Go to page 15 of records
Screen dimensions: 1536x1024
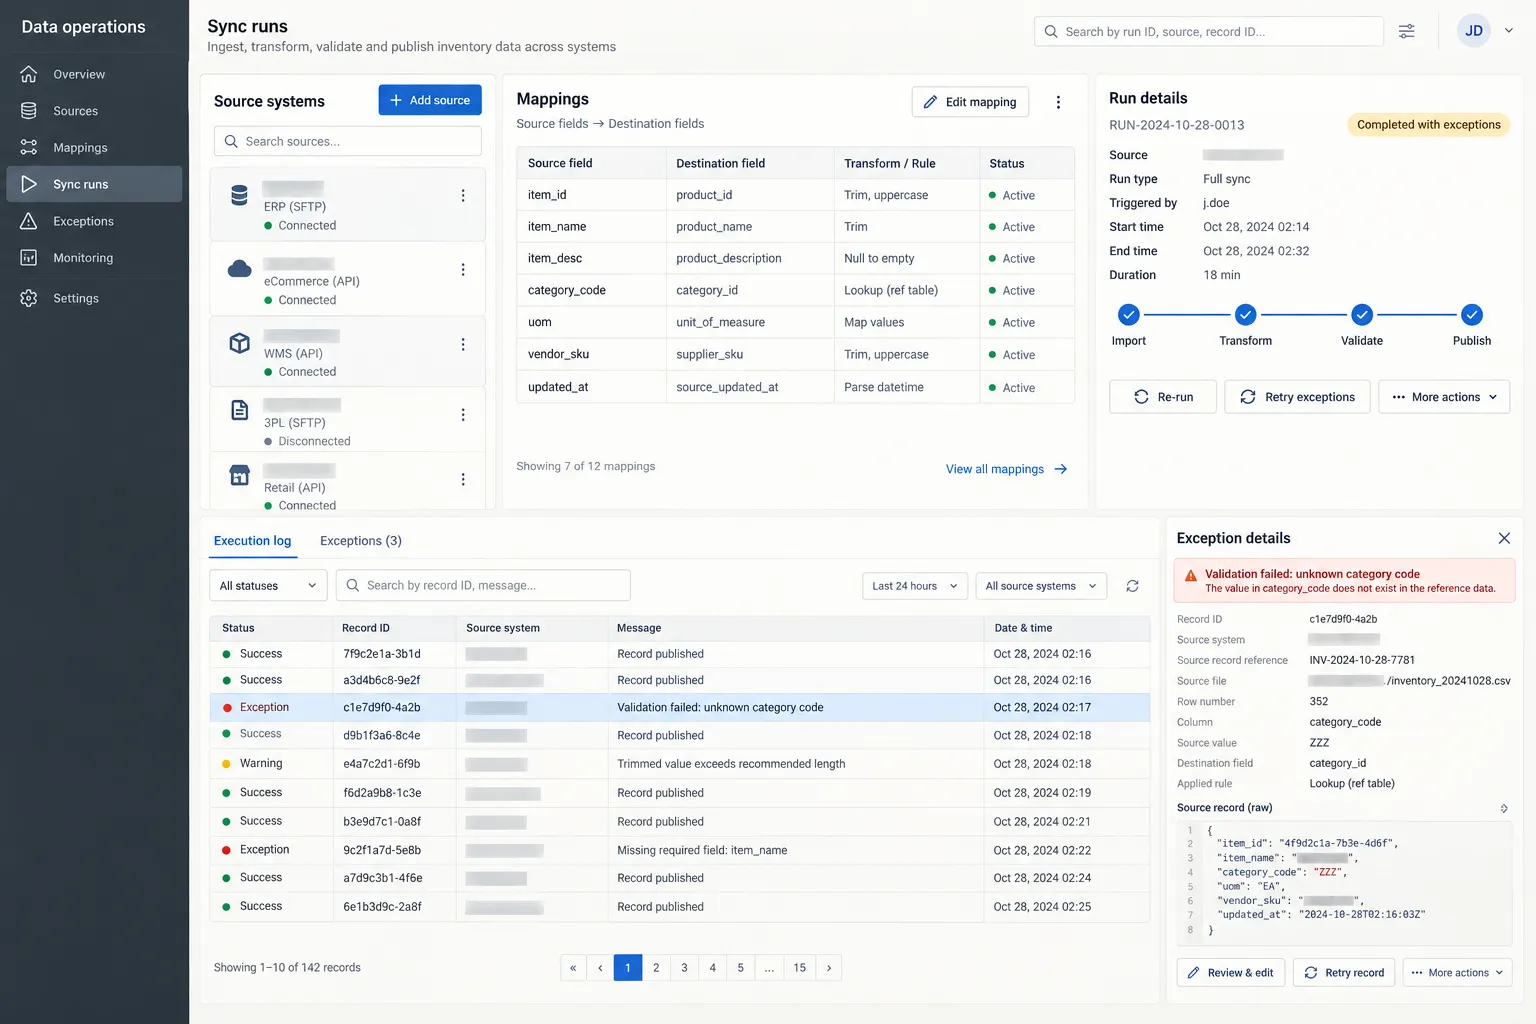pyautogui.click(x=800, y=968)
